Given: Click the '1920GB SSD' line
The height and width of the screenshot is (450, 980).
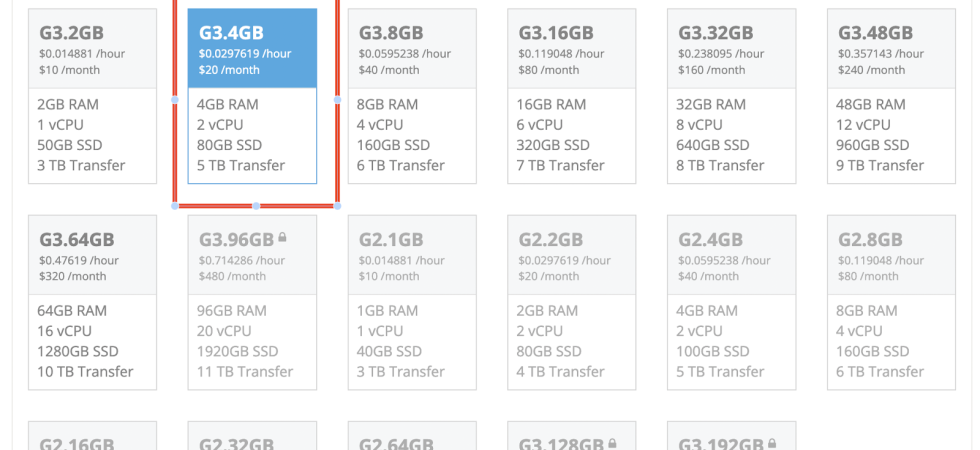Looking at the screenshot, I should 238,351.
